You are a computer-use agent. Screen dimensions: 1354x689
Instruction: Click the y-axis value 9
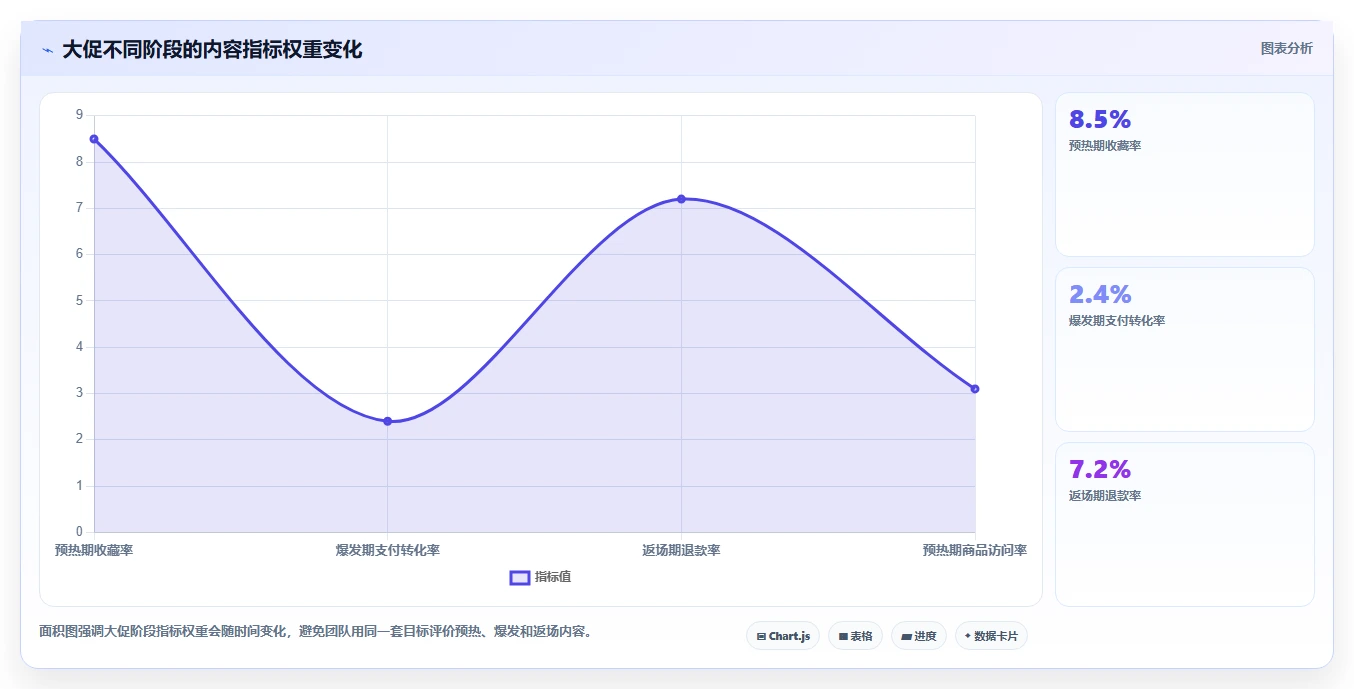point(79,116)
